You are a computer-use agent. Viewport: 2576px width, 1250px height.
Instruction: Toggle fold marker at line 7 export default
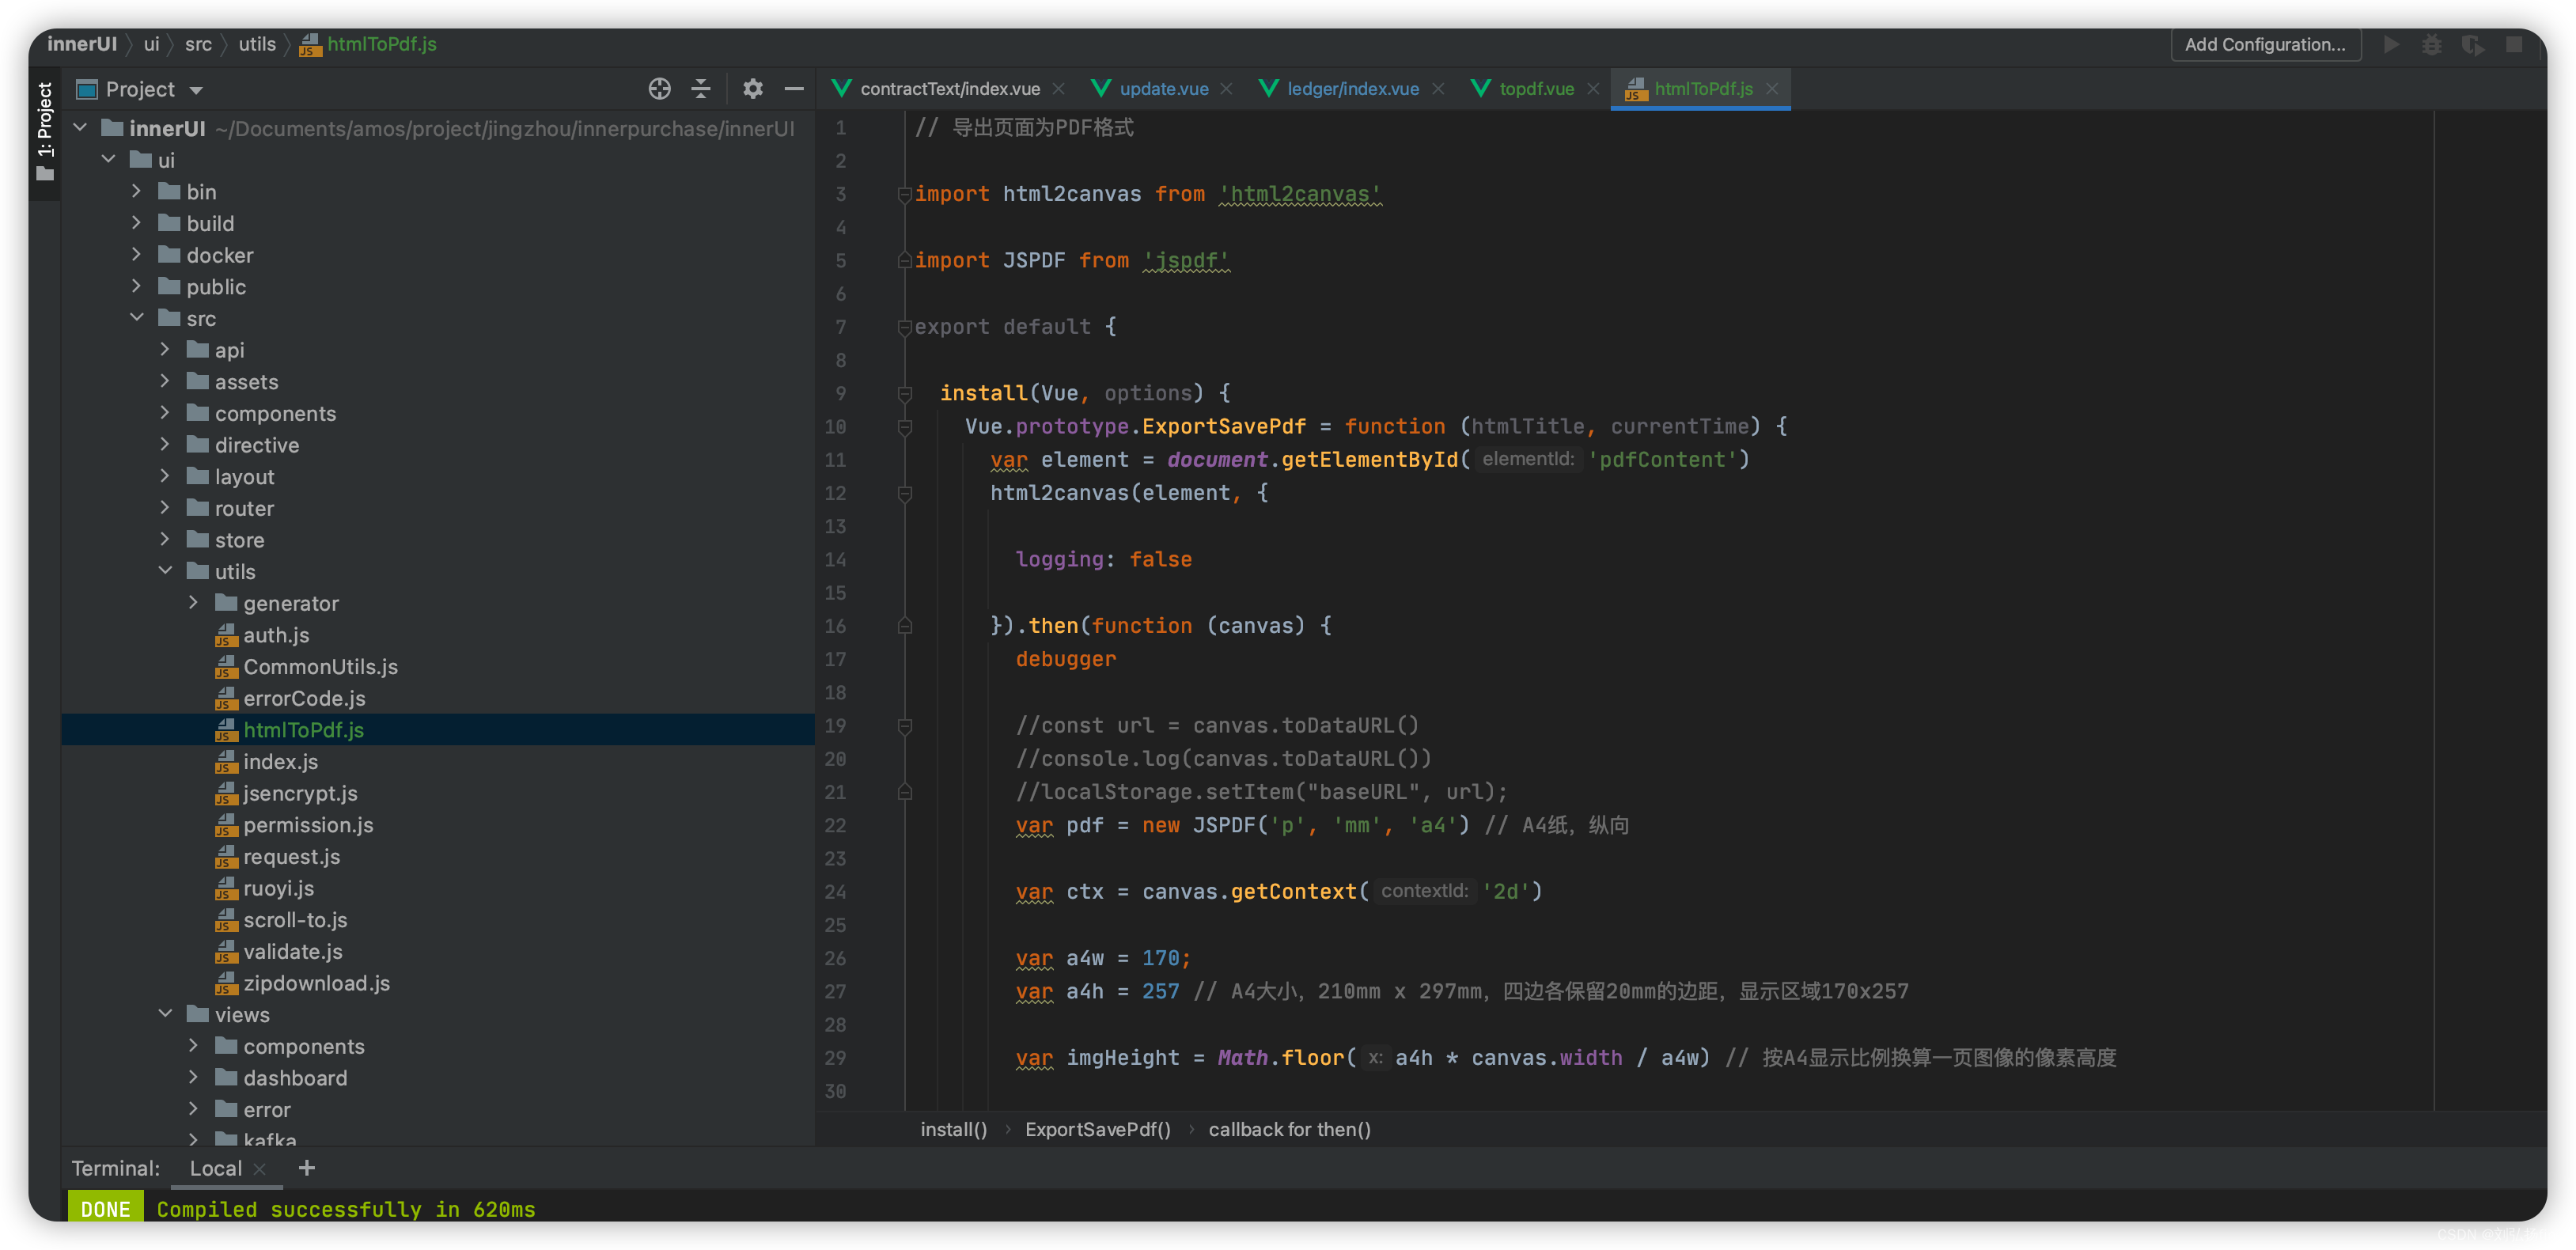click(x=904, y=327)
